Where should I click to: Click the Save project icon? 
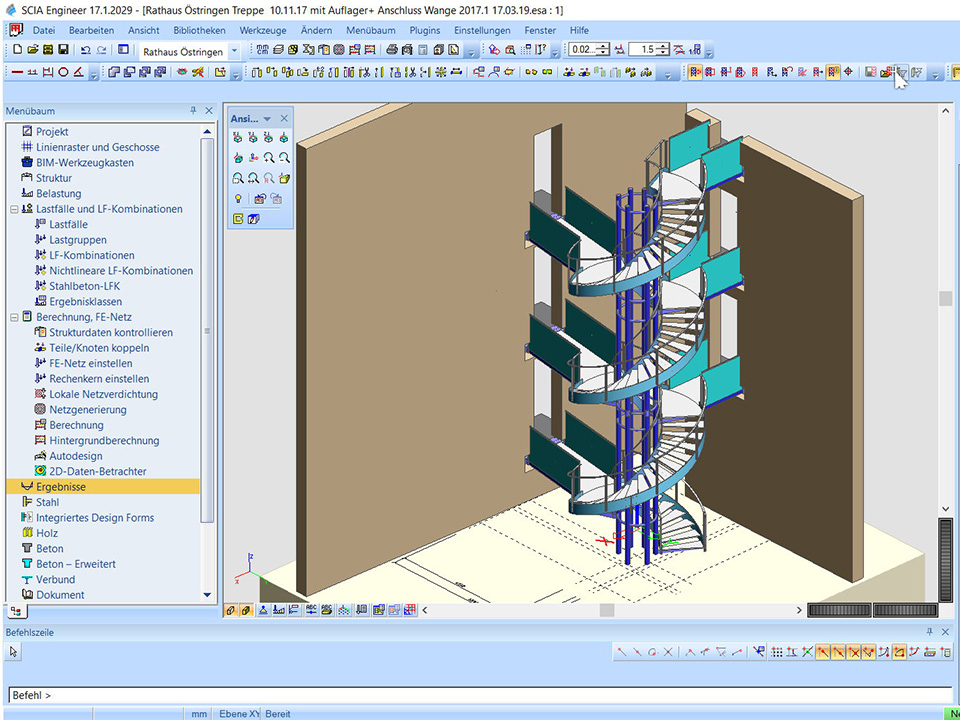tap(64, 49)
